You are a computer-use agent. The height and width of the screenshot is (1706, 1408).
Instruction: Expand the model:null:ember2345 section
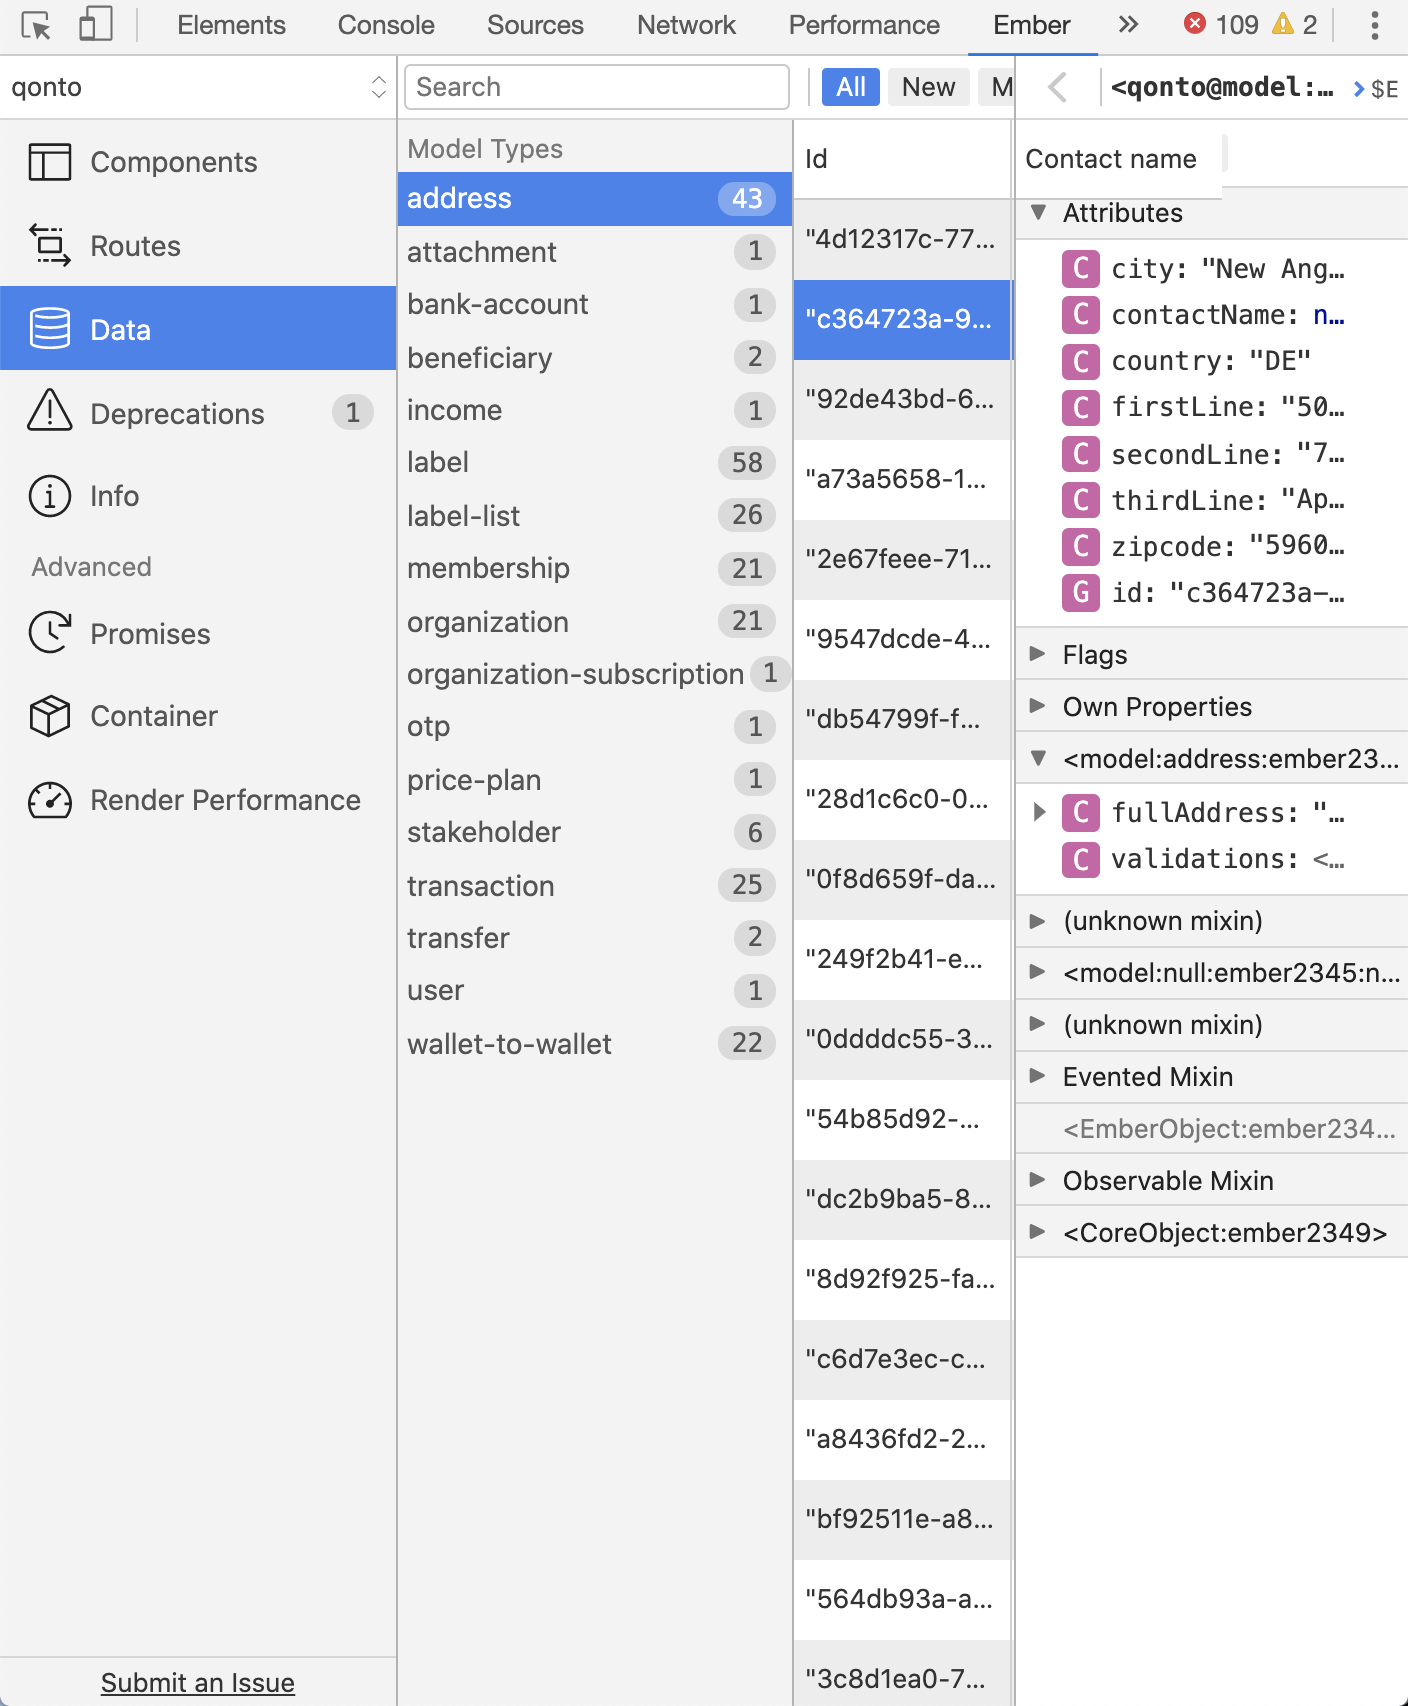point(1038,972)
